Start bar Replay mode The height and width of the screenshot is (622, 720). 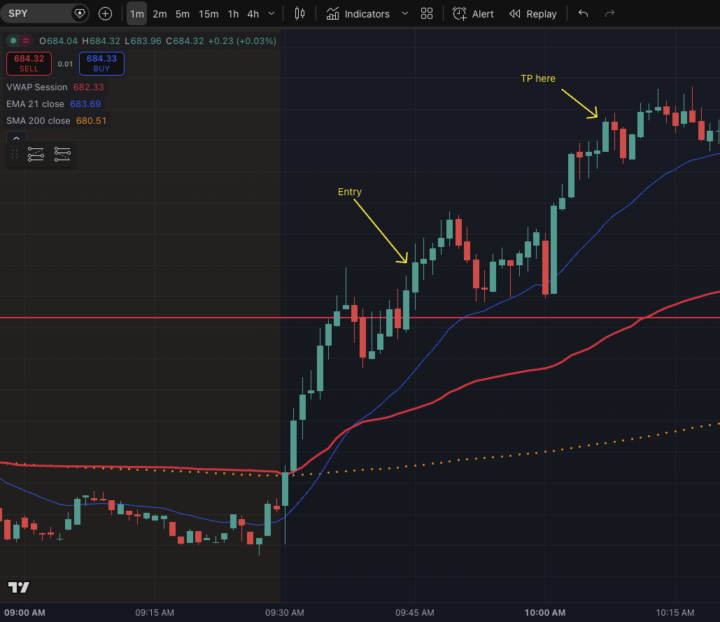pos(533,14)
